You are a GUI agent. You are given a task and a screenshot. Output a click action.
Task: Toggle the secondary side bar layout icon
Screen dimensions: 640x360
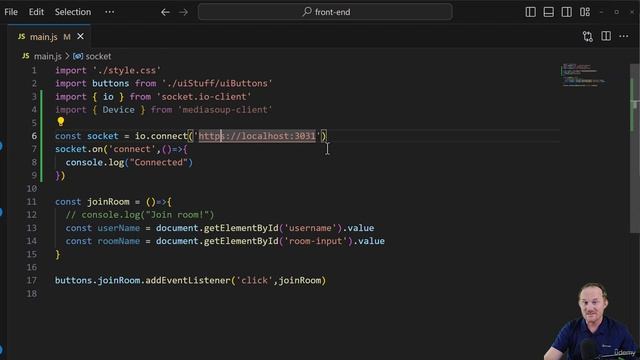pos(567,12)
